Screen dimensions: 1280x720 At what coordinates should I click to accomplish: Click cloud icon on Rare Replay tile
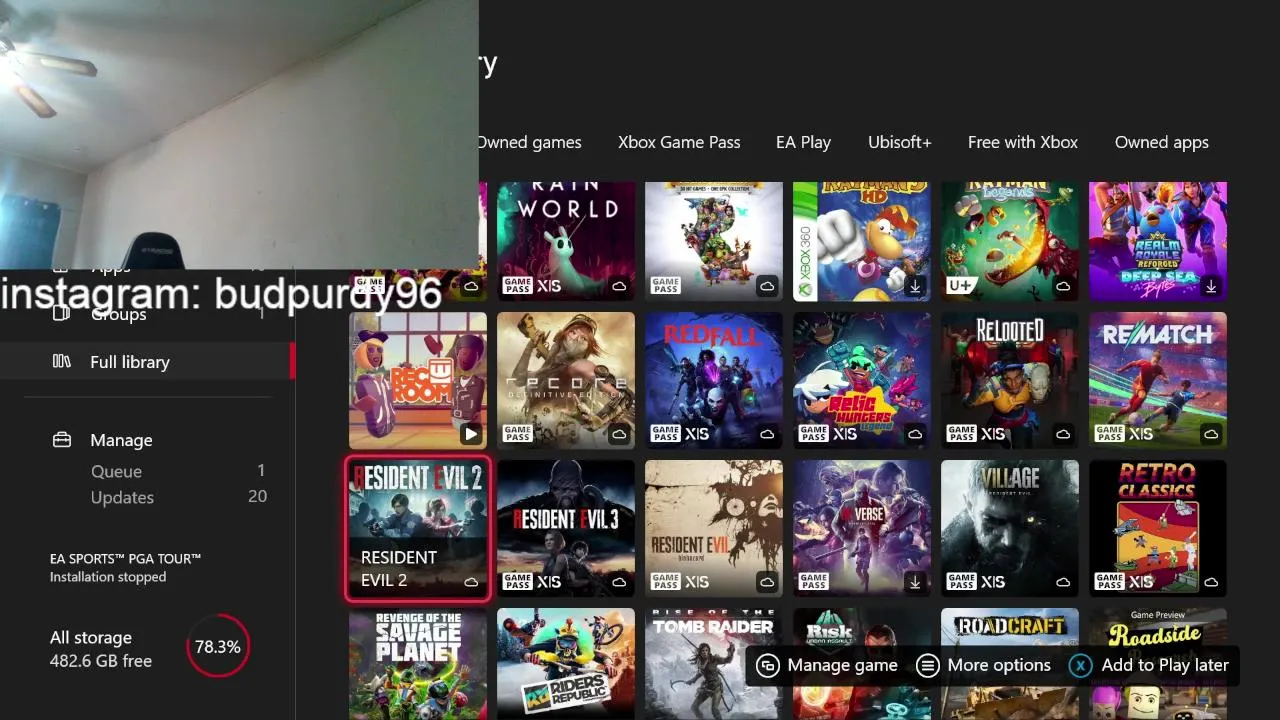pos(767,286)
